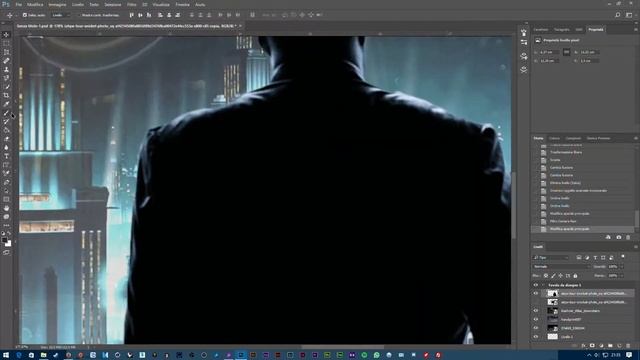The height and width of the screenshot is (360, 640).
Task: Lock transparent pixels toggle
Action: [x=546, y=276]
